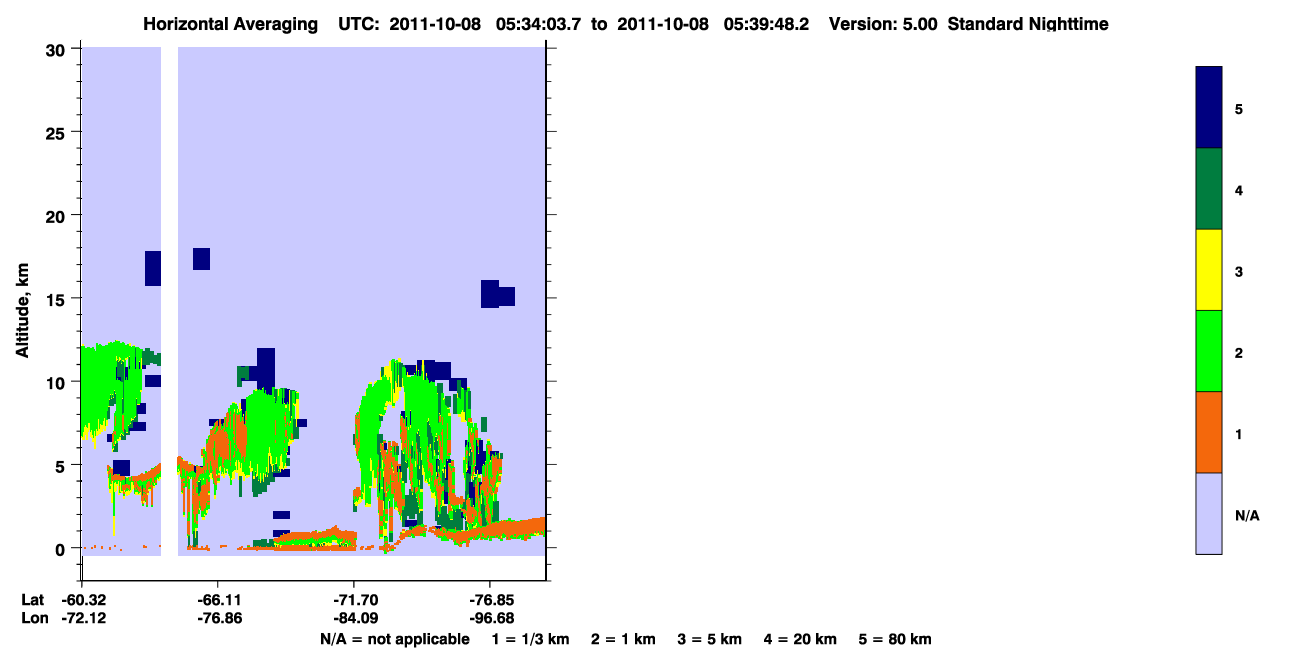This screenshot has width=1300, height=667.
Task: Click the latitude value -60.32
Action: (x=83, y=600)
